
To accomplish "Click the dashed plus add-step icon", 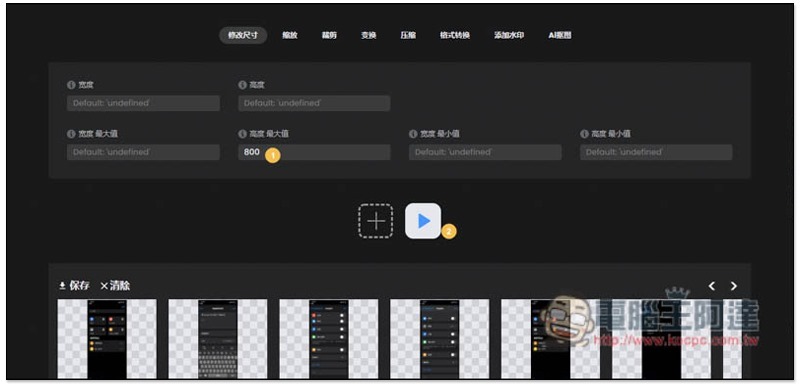I will (376, 221).
